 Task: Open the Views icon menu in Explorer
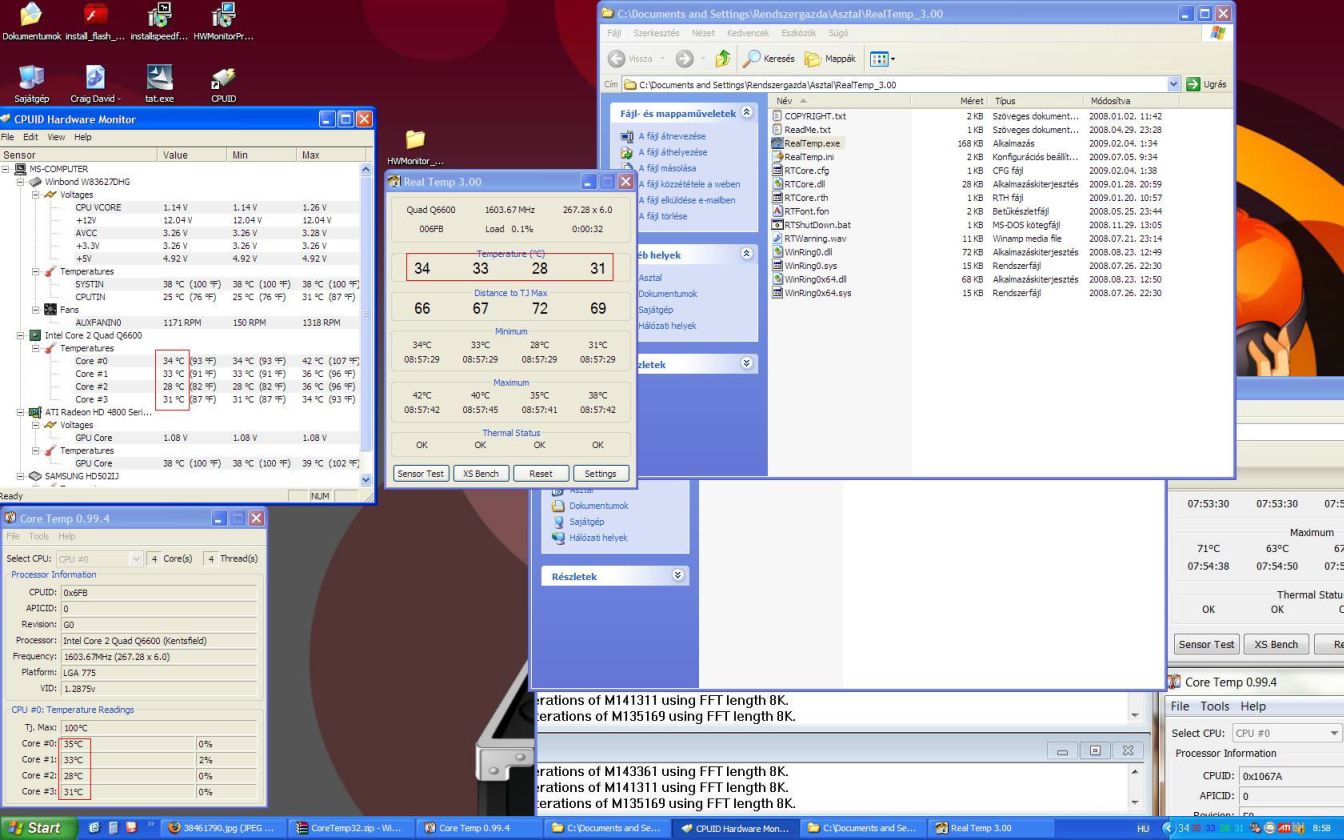pyautogui.click(x=880, y=58)
